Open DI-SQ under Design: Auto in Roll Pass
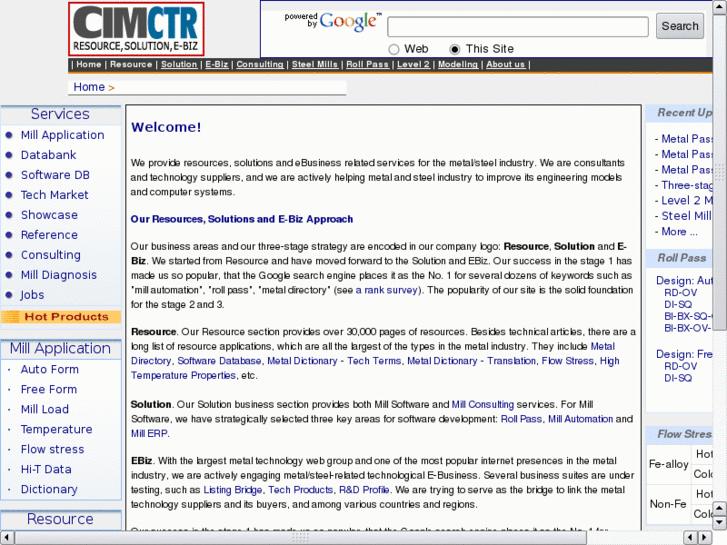The width and height of the screenshot is (727, 545). pyautogui.click(x=678, y=305)
